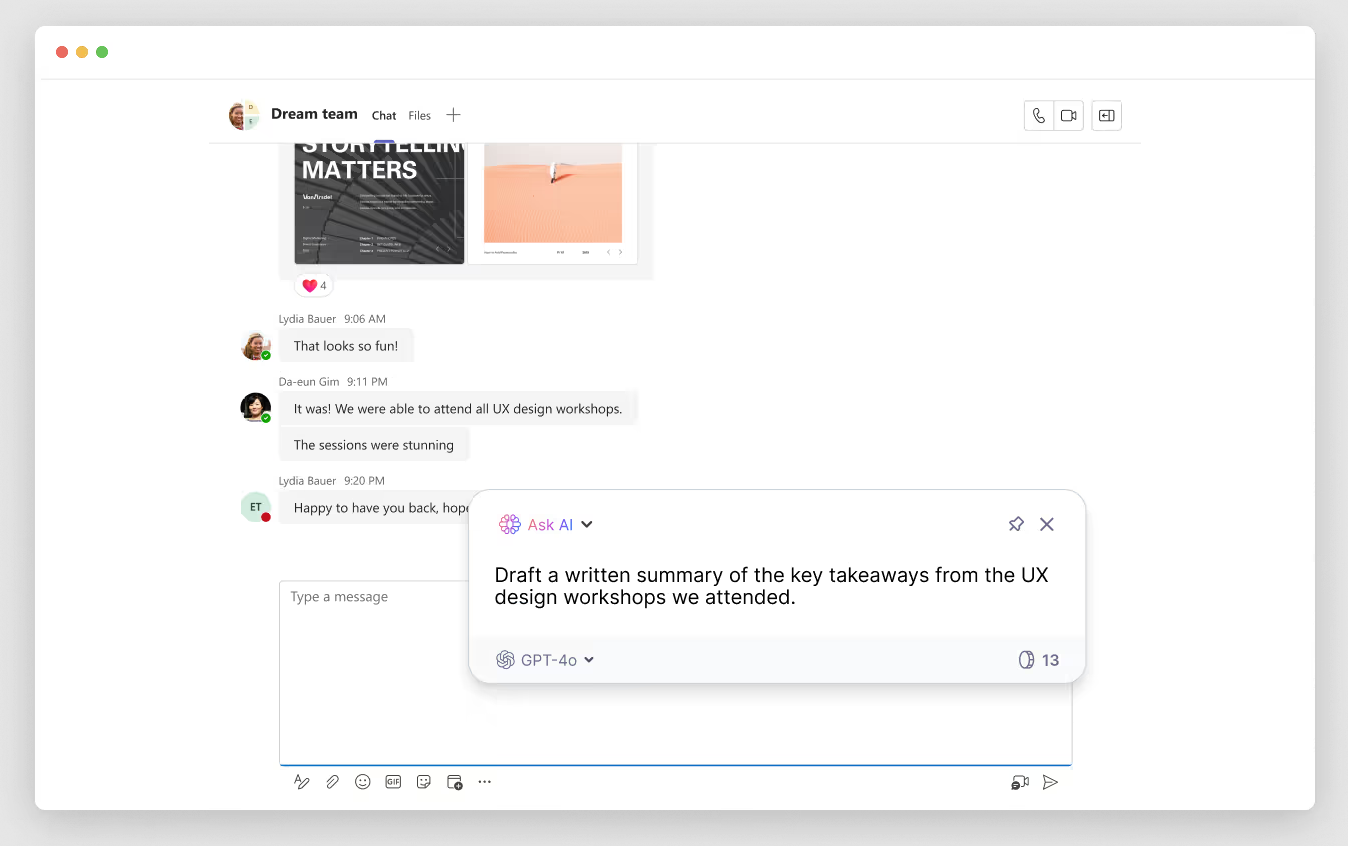Start a video call
The height and width of the screenshot is (846, 1348).
tap(1069, 116)
